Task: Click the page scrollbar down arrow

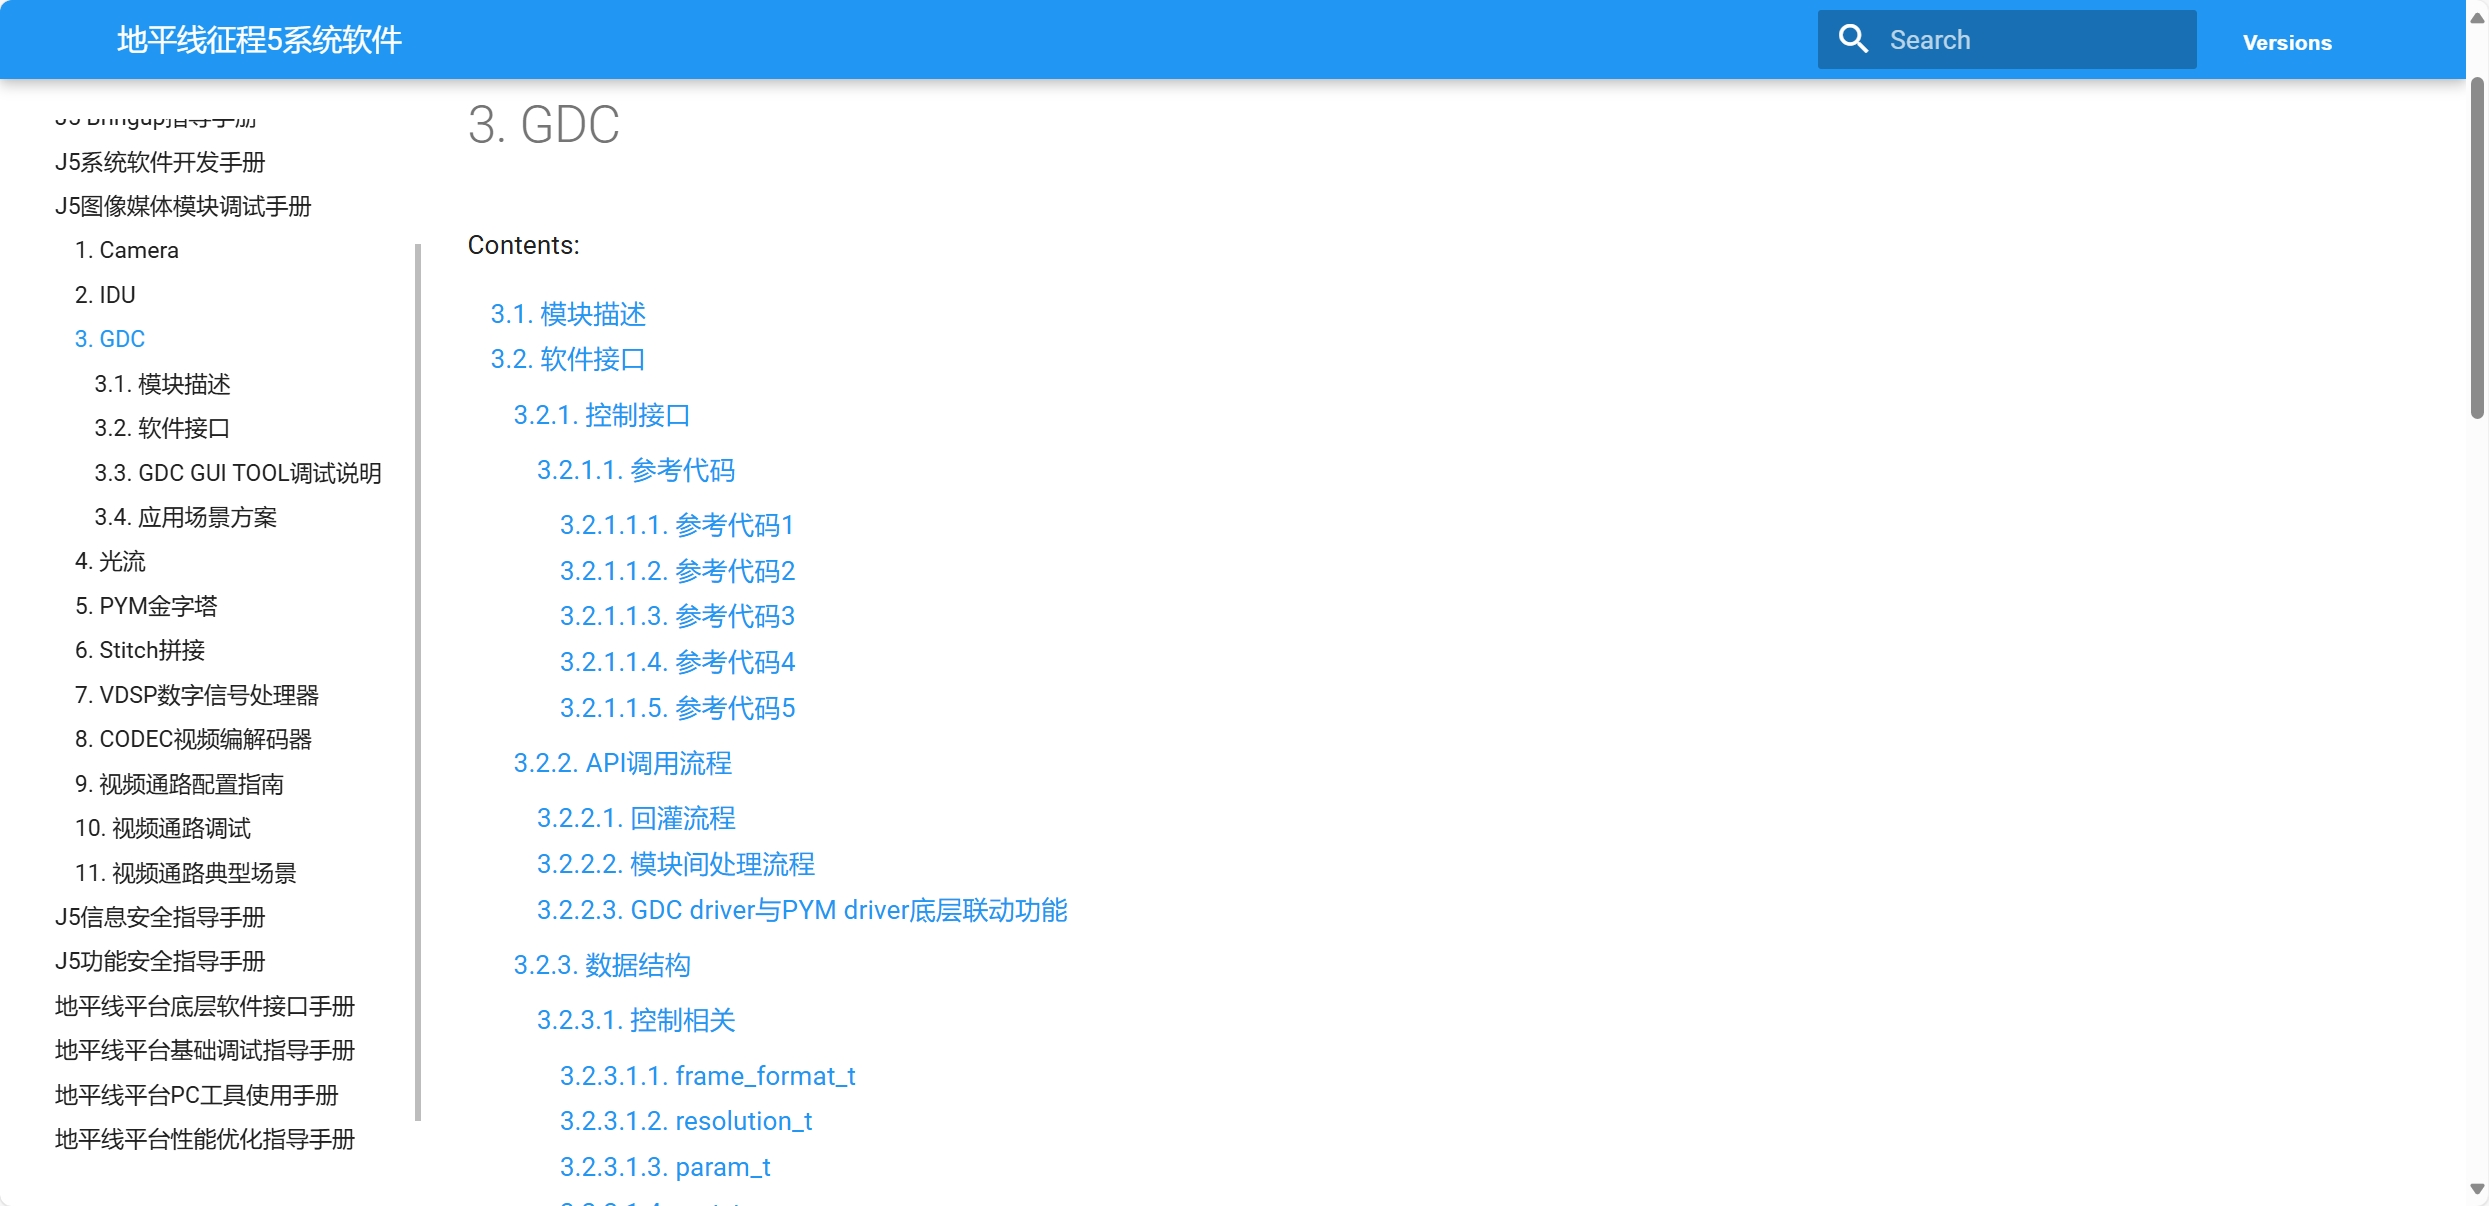Action: (x=2477, y=1189)
